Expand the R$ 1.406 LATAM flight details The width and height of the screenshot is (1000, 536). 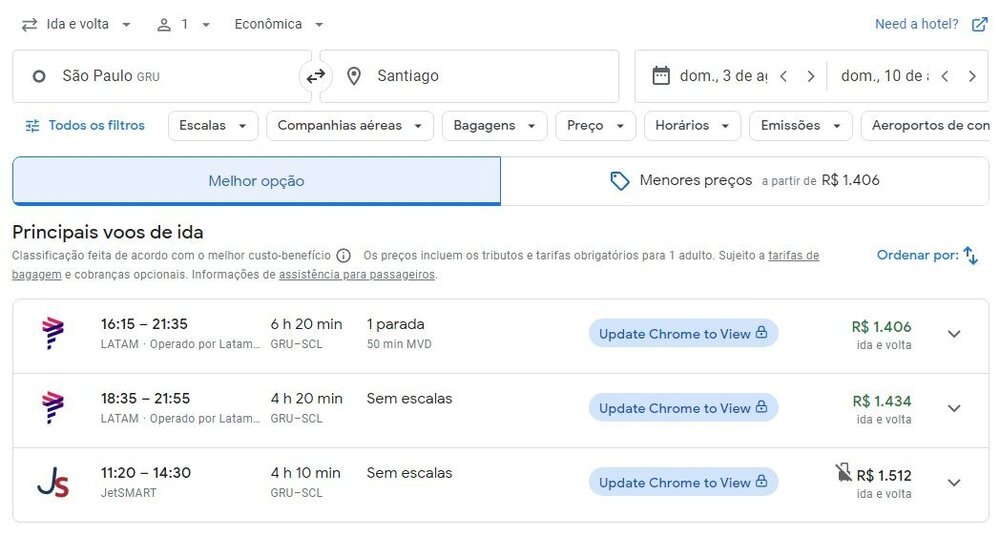tap(954, 334)
